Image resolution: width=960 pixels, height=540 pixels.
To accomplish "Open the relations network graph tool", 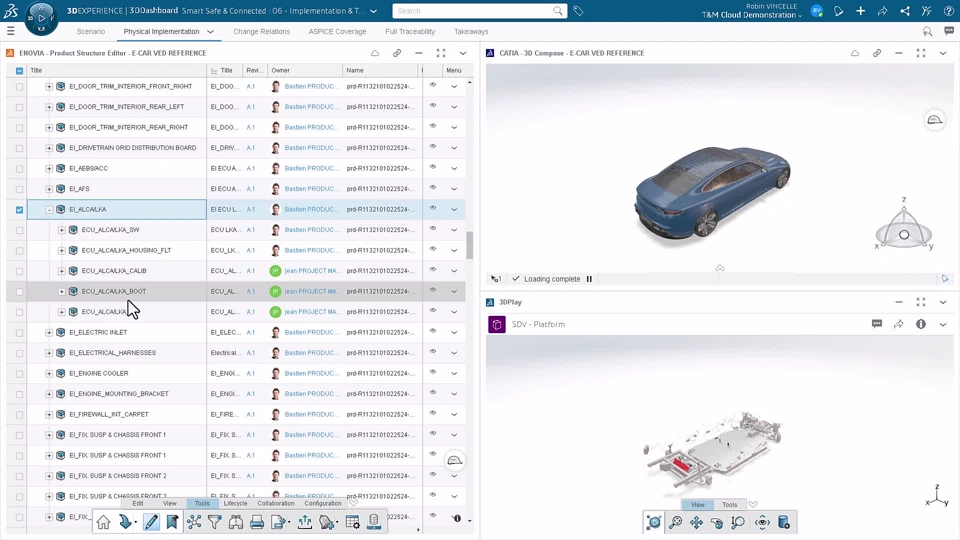I will [x=194, y=522].
